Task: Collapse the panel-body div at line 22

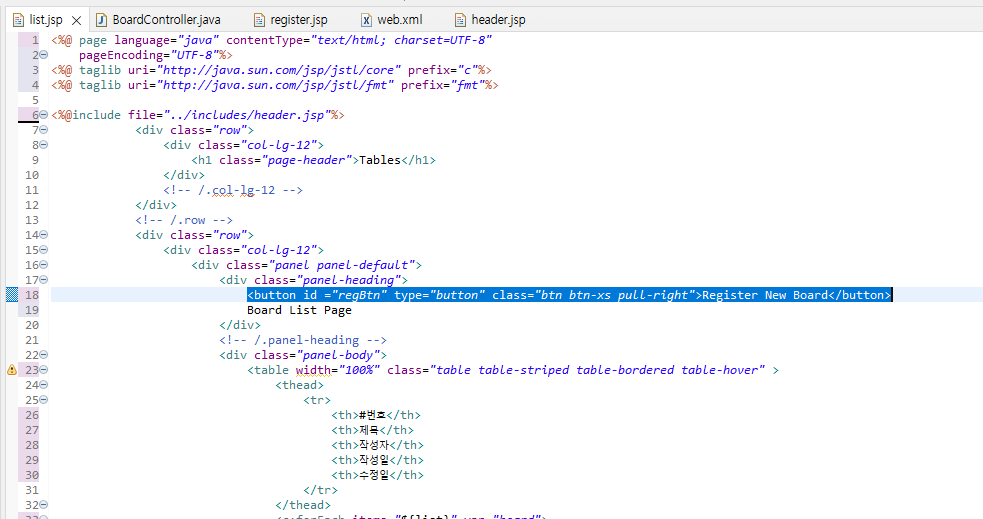Action: click(x=44, y=355)
